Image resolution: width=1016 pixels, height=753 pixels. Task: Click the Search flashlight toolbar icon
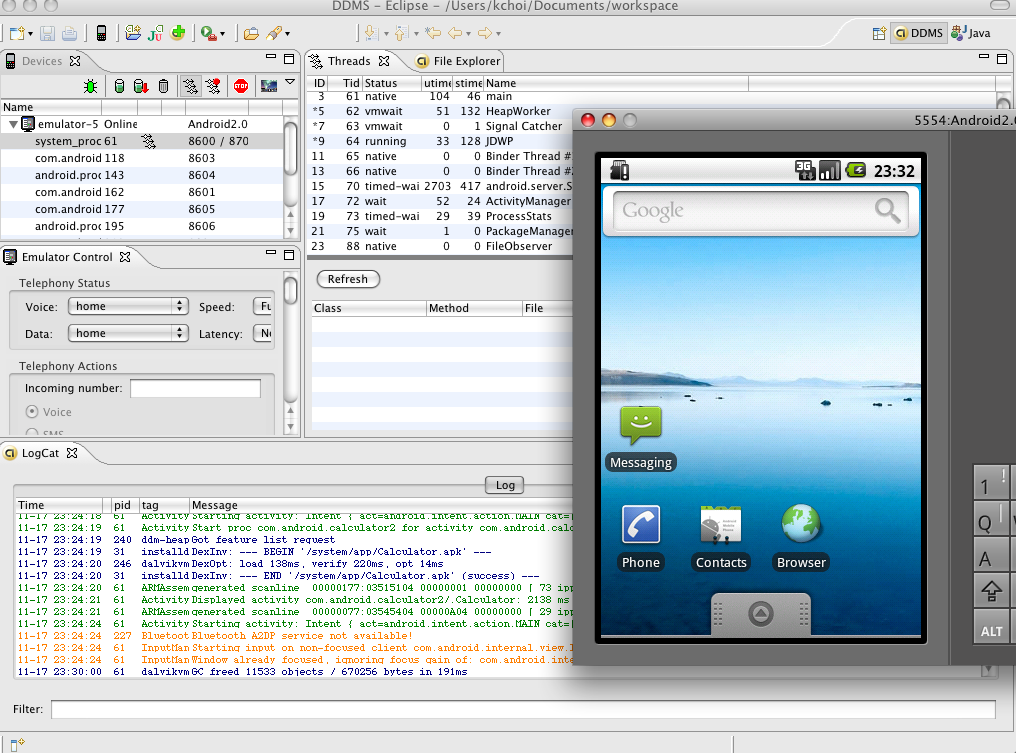click(275, 32)
